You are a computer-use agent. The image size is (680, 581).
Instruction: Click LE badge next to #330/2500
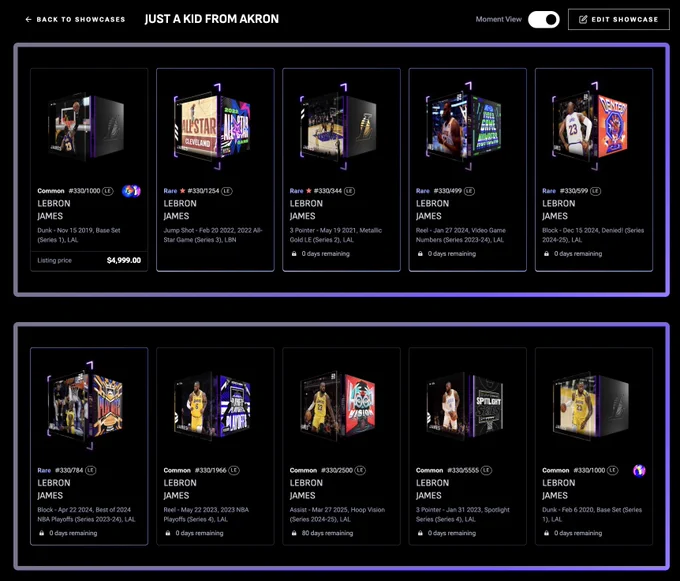point(360,470)
